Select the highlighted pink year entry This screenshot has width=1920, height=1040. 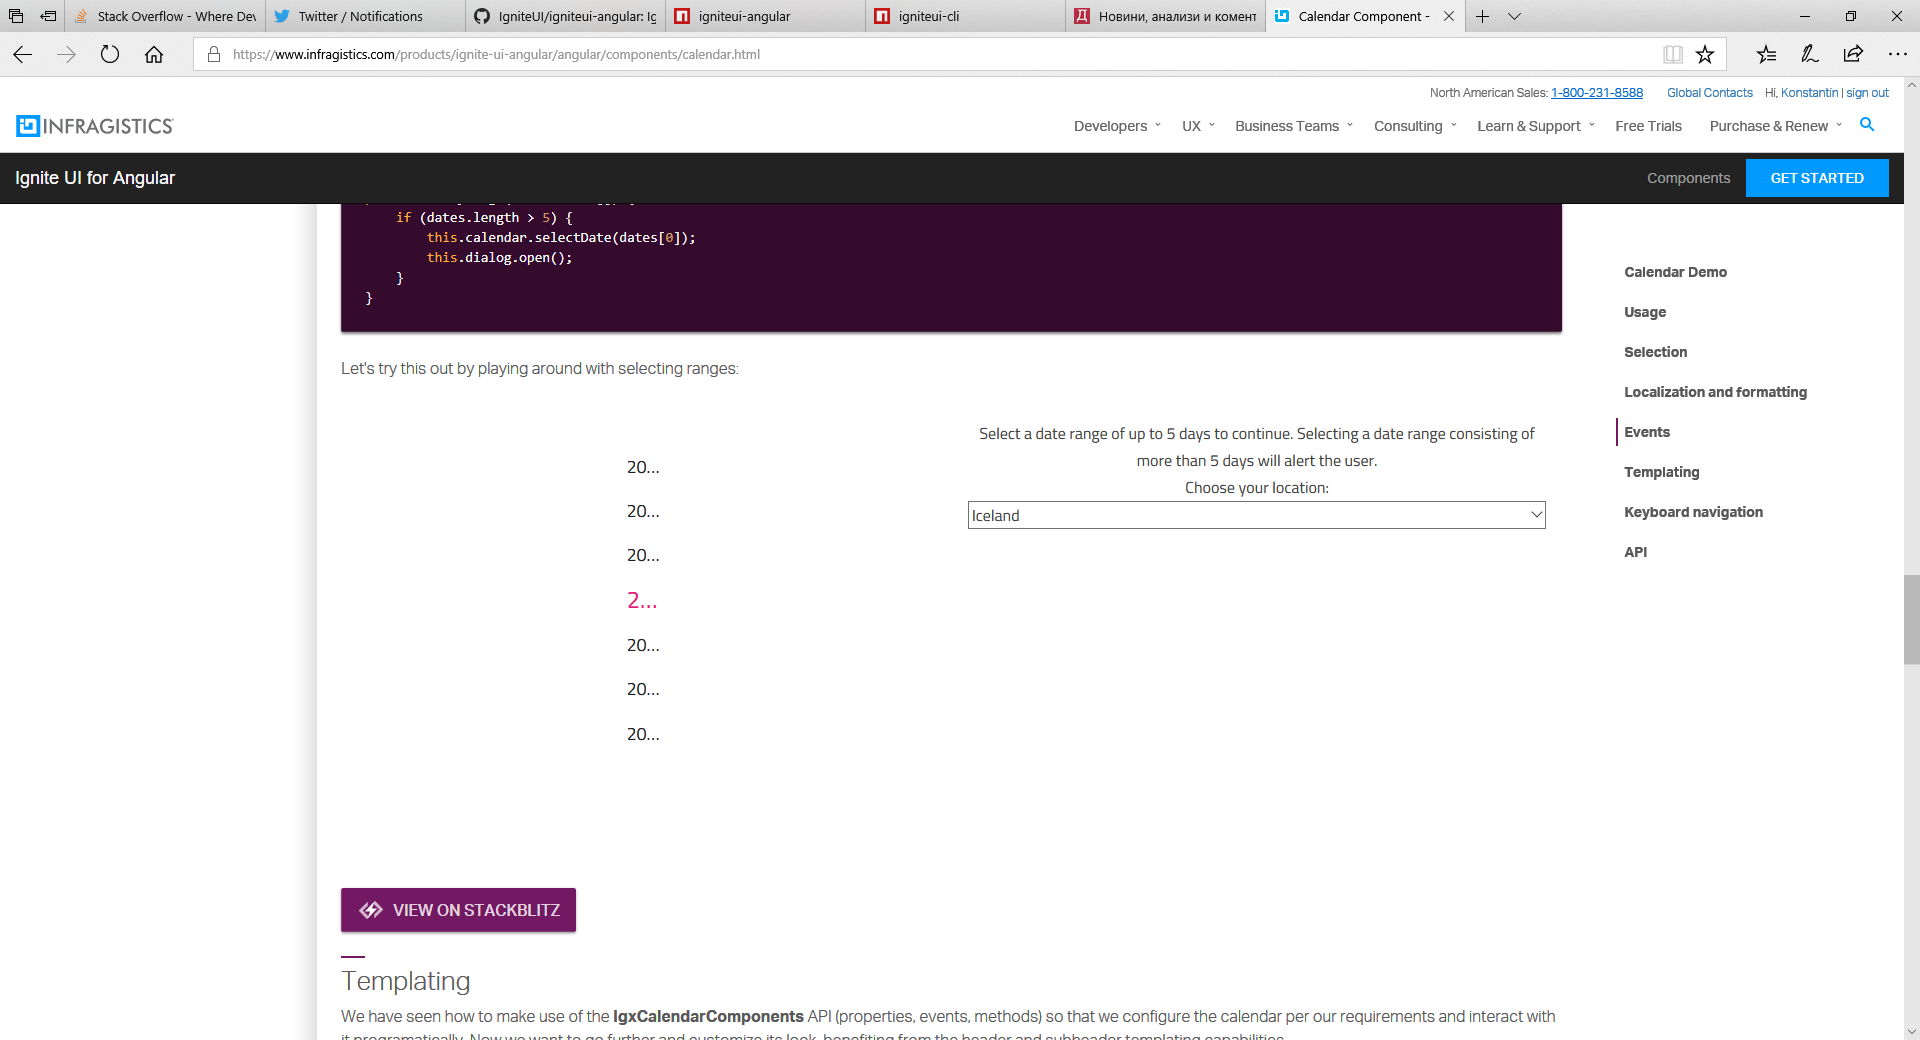pos(642,600)
